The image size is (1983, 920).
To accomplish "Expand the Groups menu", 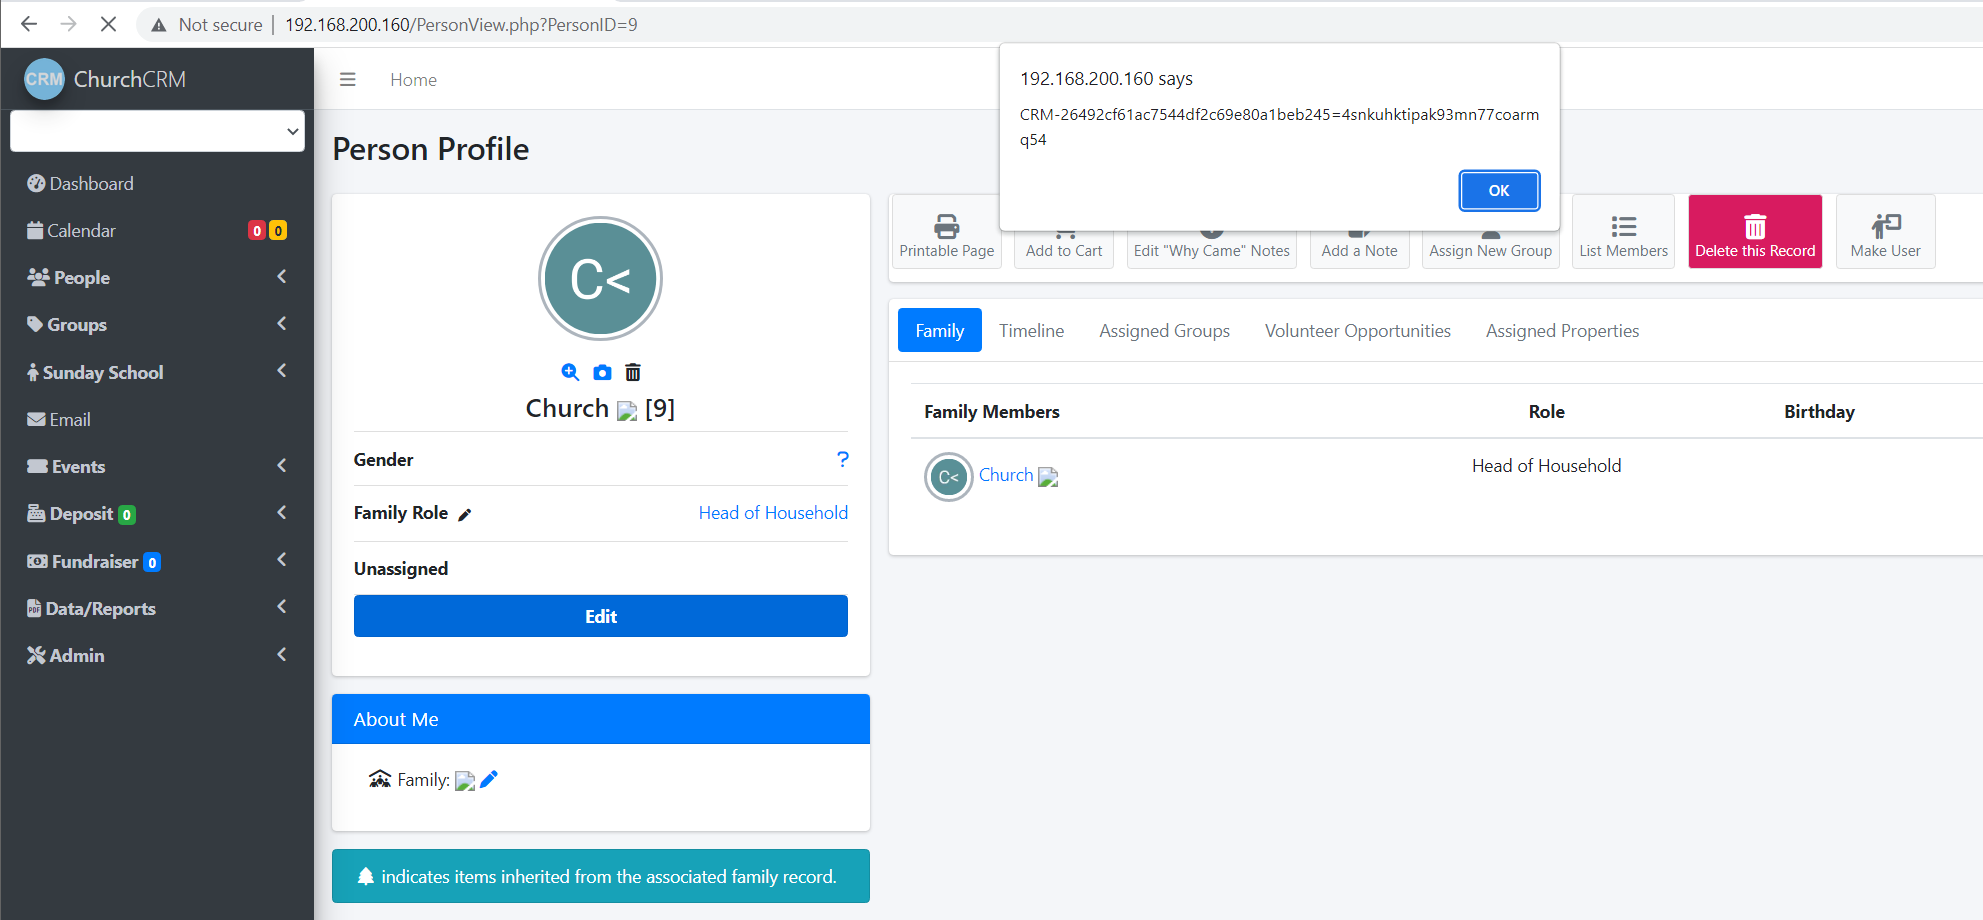I will point(157,325).
